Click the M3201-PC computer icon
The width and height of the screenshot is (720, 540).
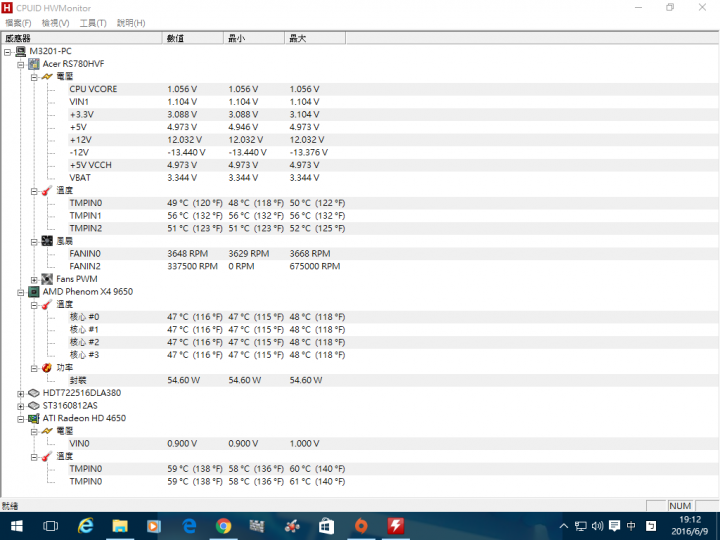click(20, 51)
